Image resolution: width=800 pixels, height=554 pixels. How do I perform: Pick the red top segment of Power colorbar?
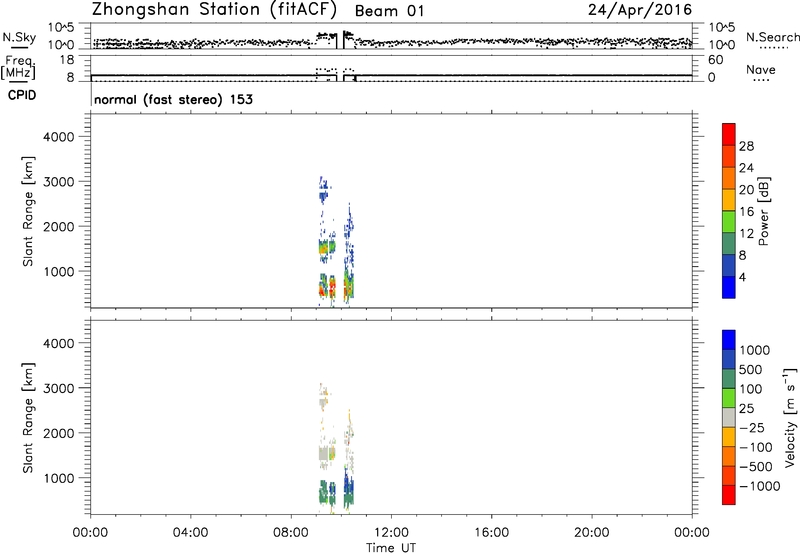[x=729, y=134]
